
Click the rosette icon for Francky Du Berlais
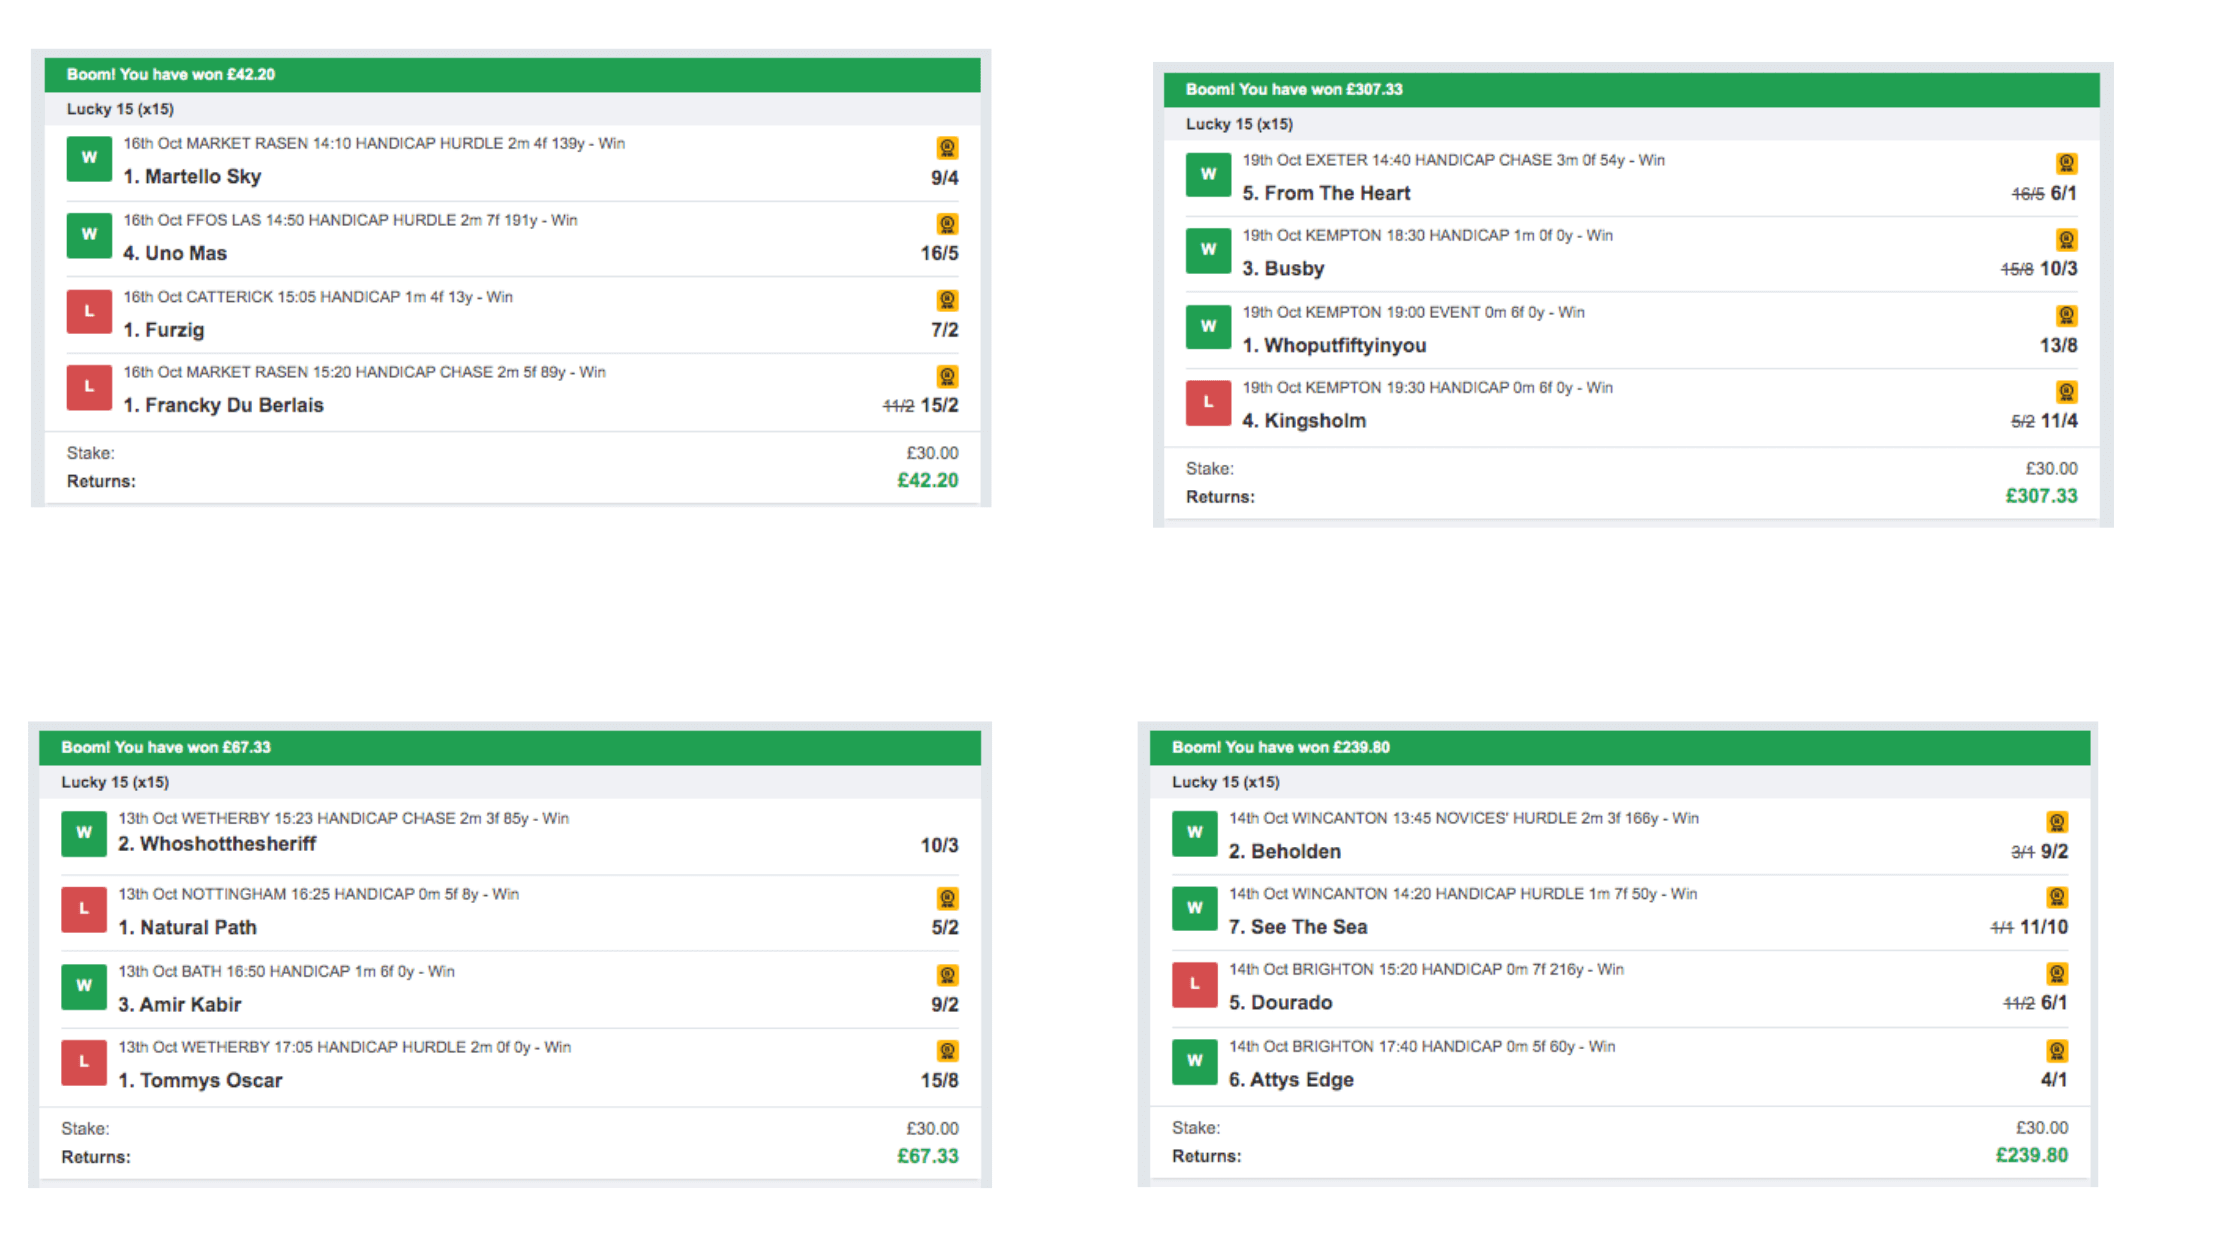click(x=947, y=376)
